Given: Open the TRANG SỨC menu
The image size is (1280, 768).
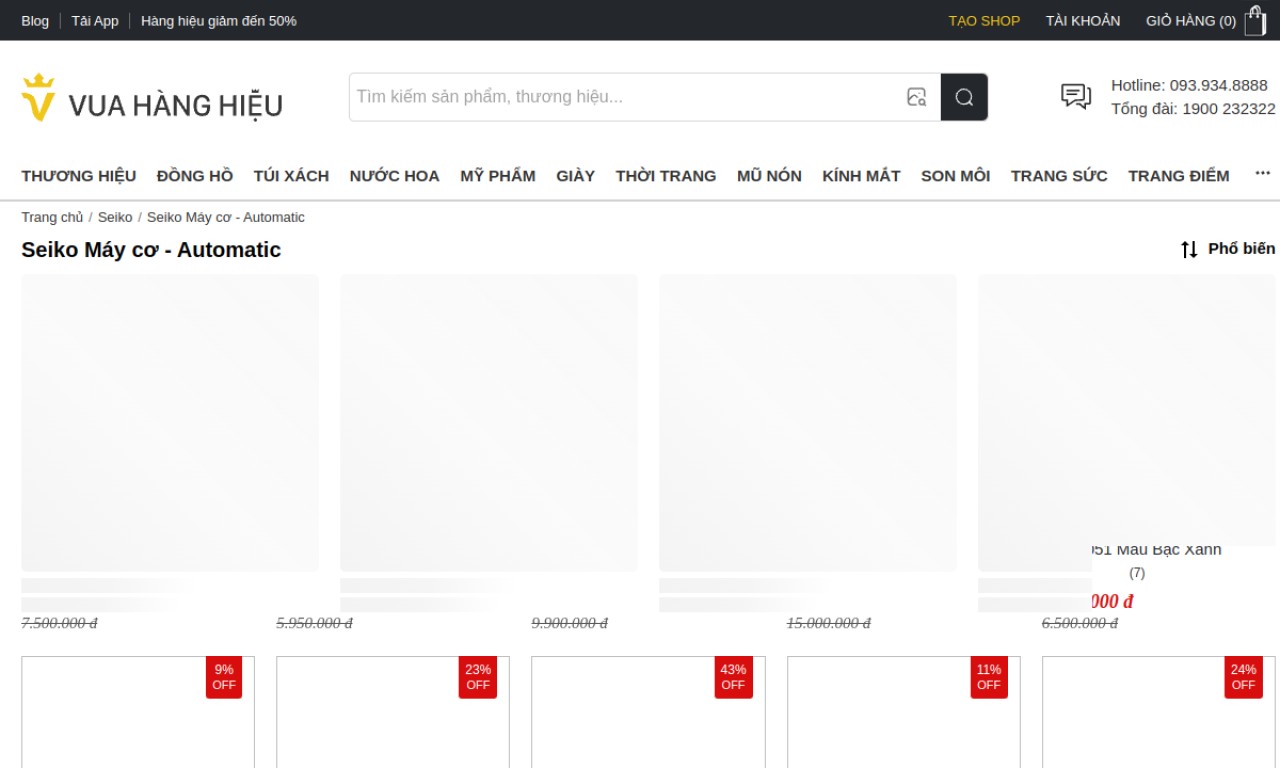Looking at the screenshot, I should 1059,176.
